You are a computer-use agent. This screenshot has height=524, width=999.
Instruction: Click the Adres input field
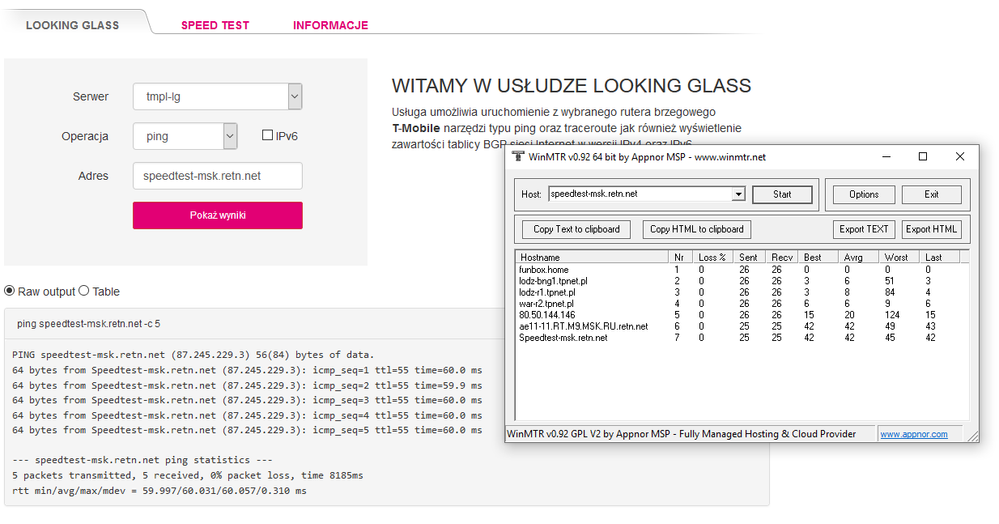coord(217,176)
